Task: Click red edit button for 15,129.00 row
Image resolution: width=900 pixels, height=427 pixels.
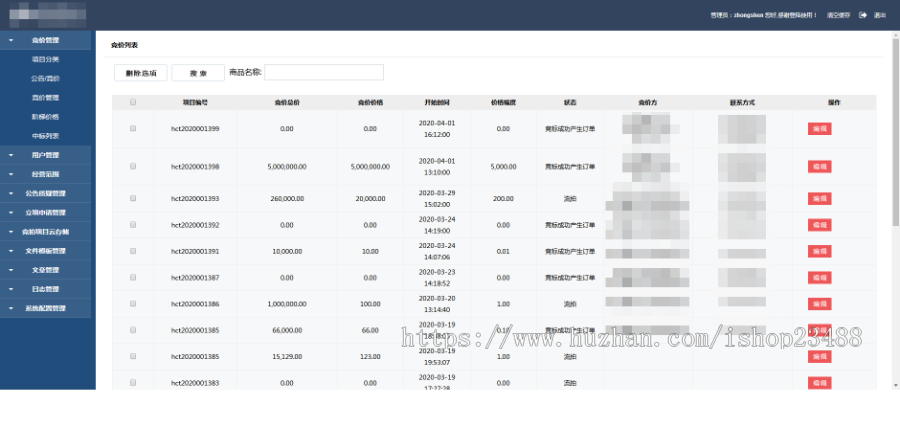Action: click(x=820, y=357)
